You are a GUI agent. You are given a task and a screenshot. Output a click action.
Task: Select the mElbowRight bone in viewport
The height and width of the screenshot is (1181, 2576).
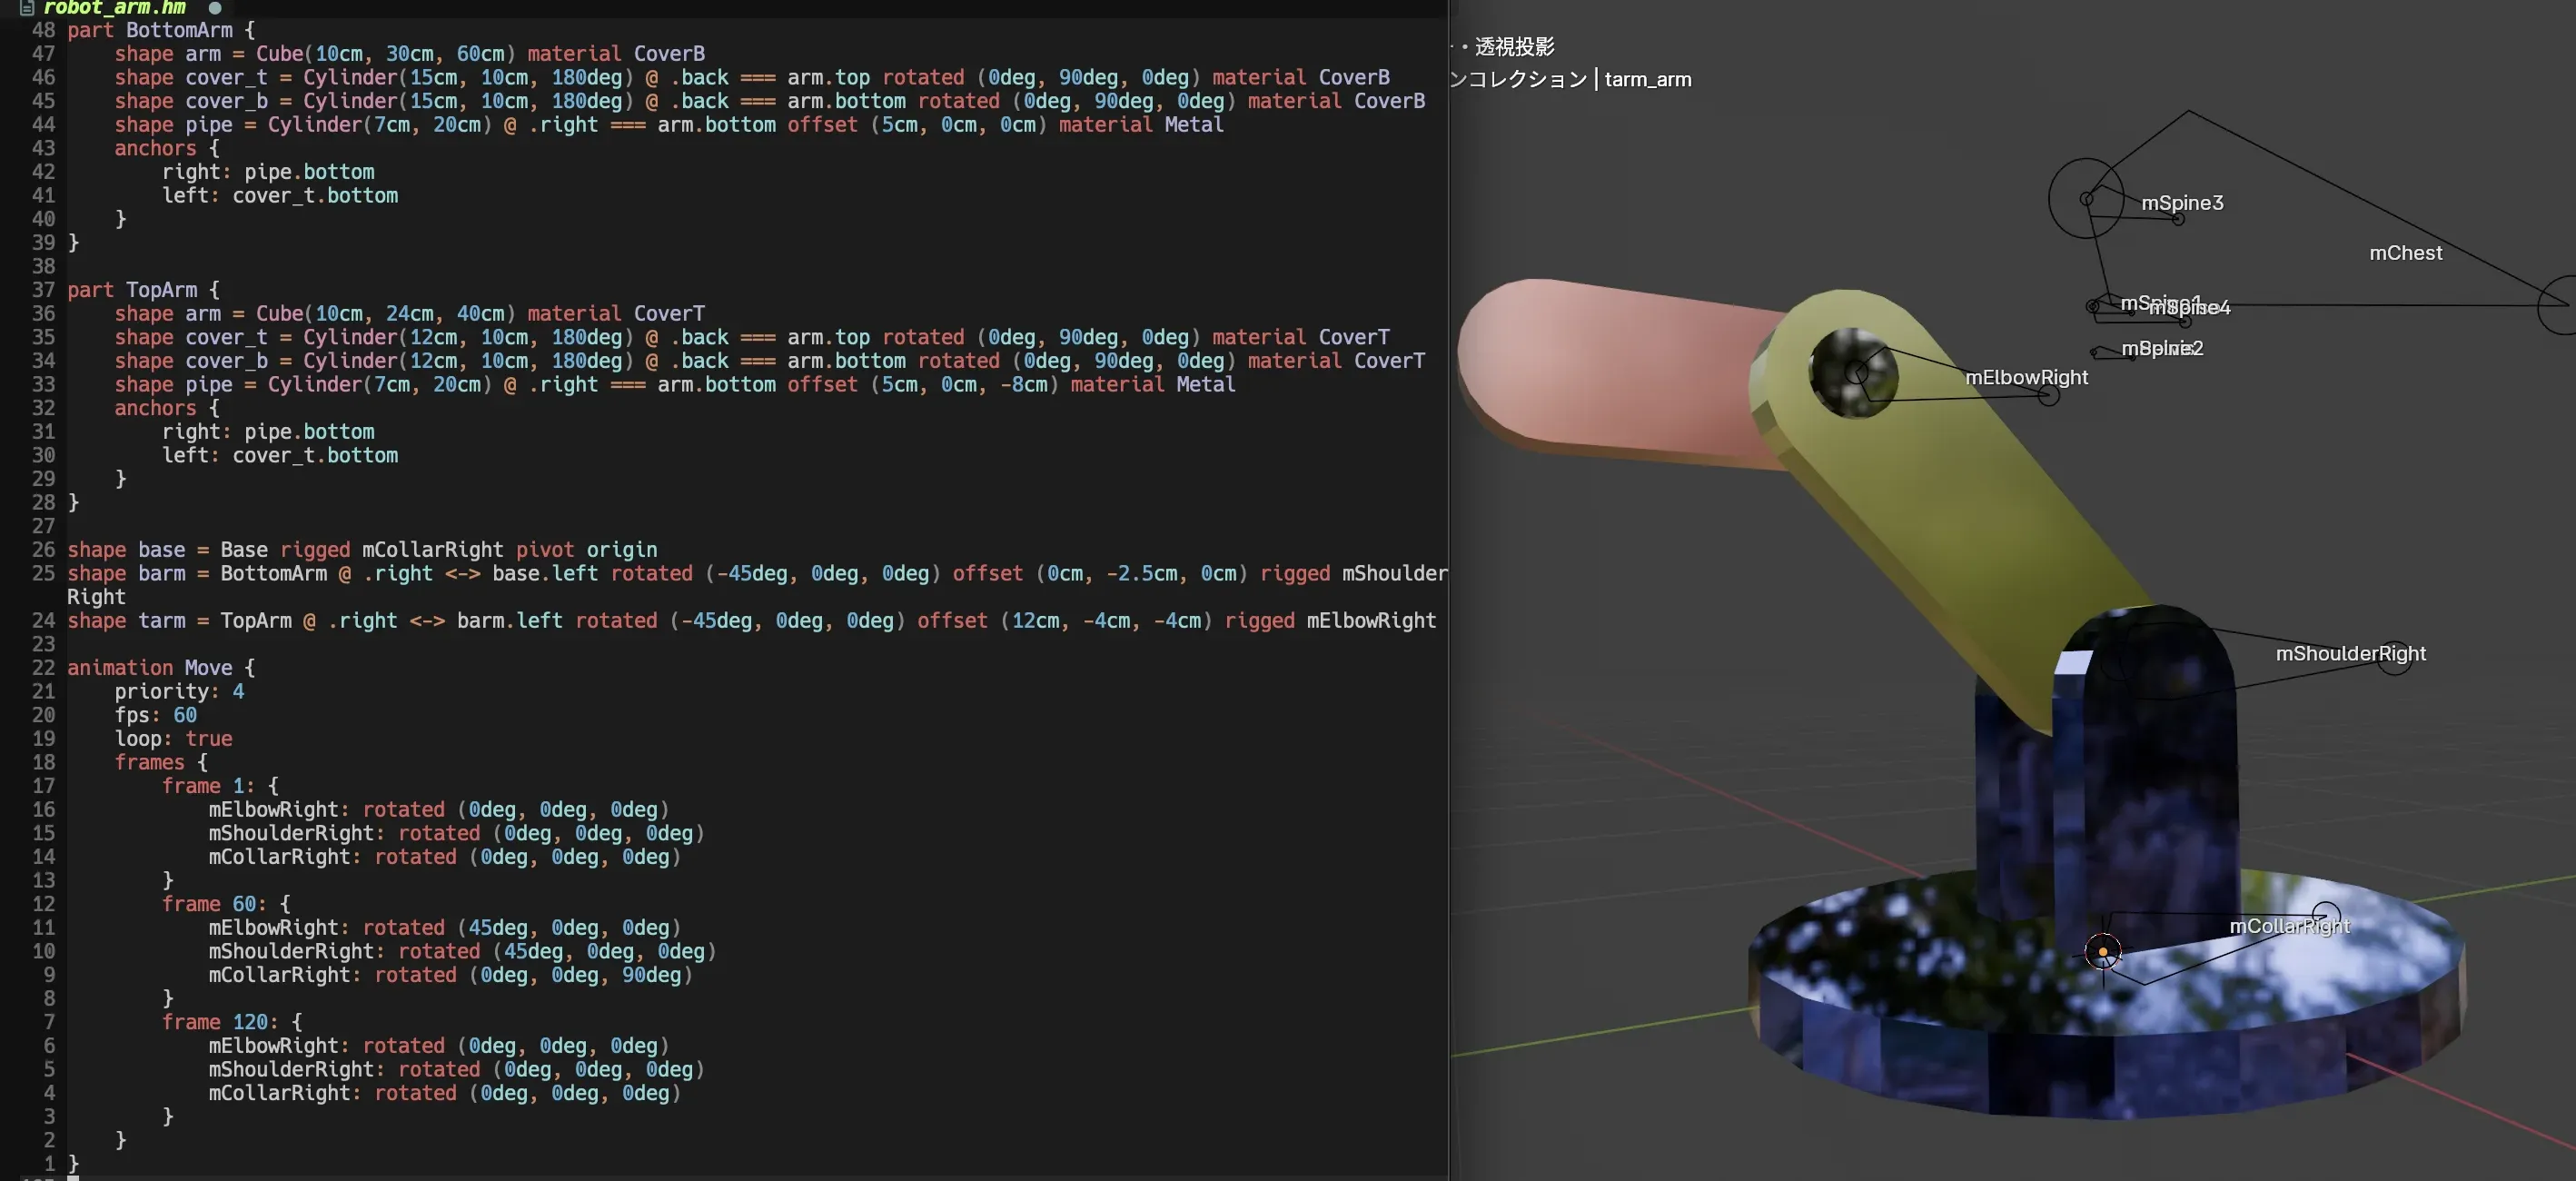pos(2026,377)
